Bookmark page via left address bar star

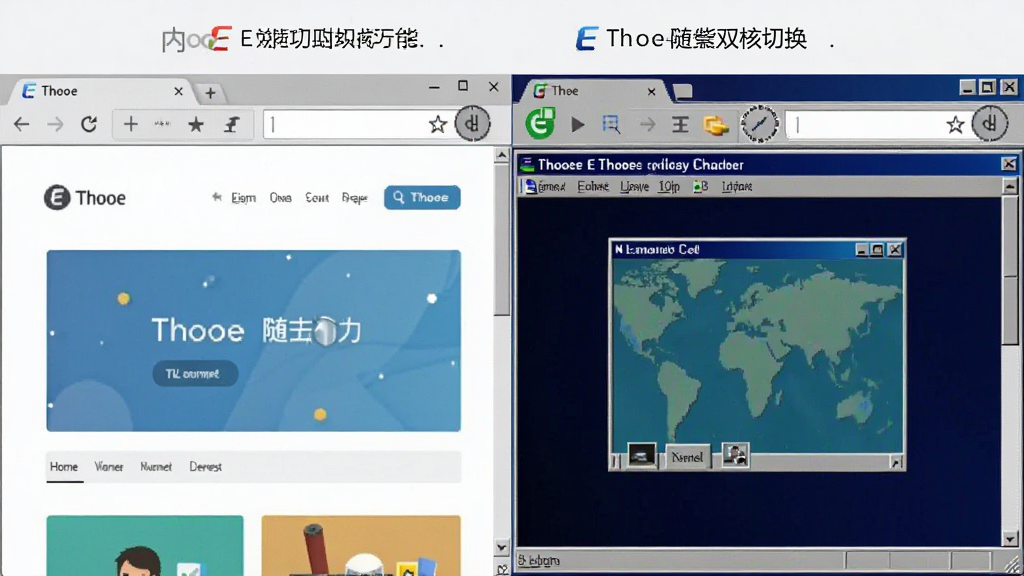(x=438, y=124)
